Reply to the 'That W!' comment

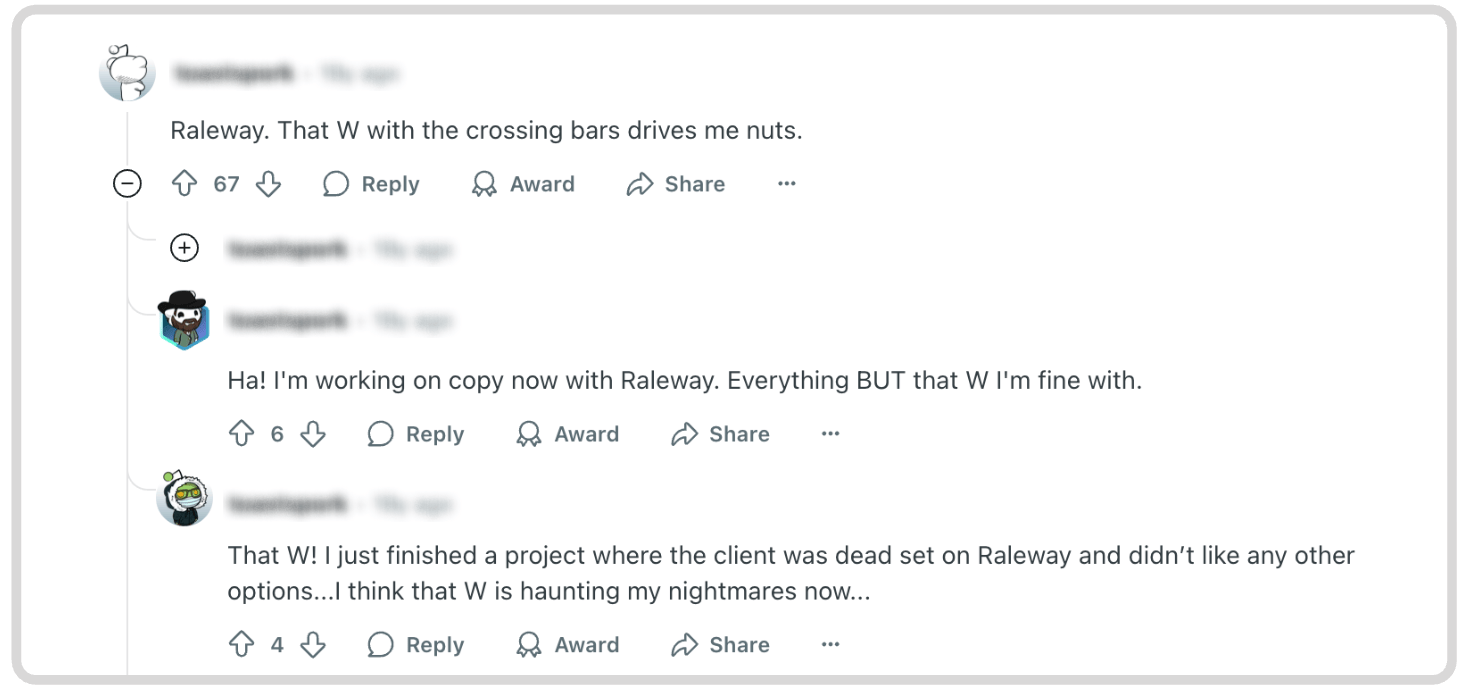415,645
